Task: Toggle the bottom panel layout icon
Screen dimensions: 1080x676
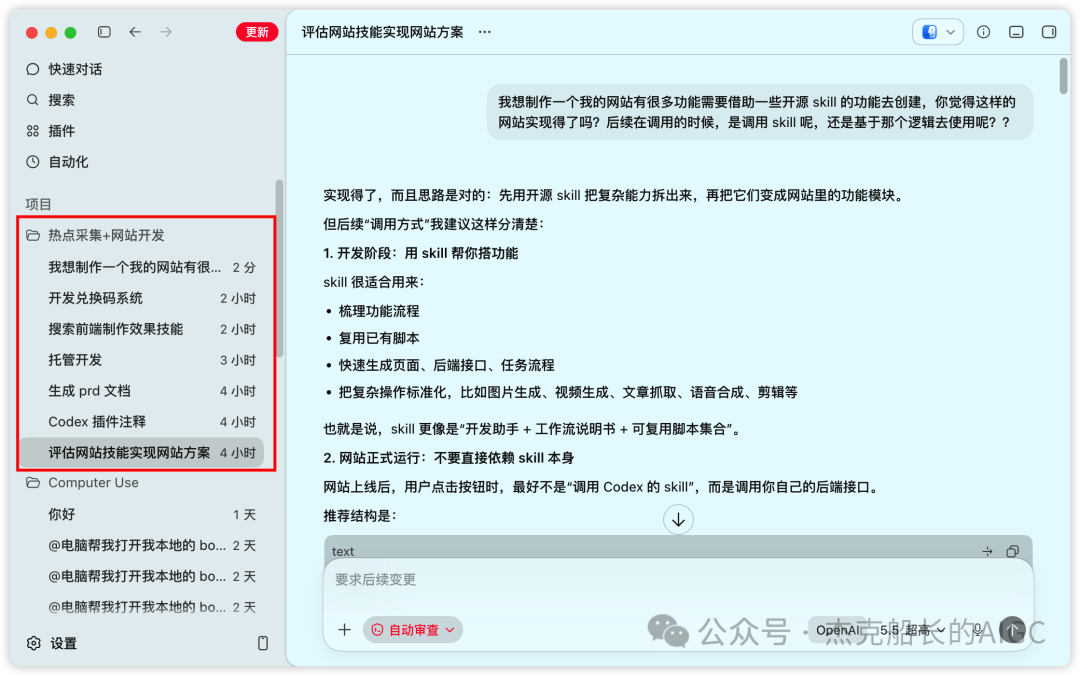Action: tap(1016, 32)
